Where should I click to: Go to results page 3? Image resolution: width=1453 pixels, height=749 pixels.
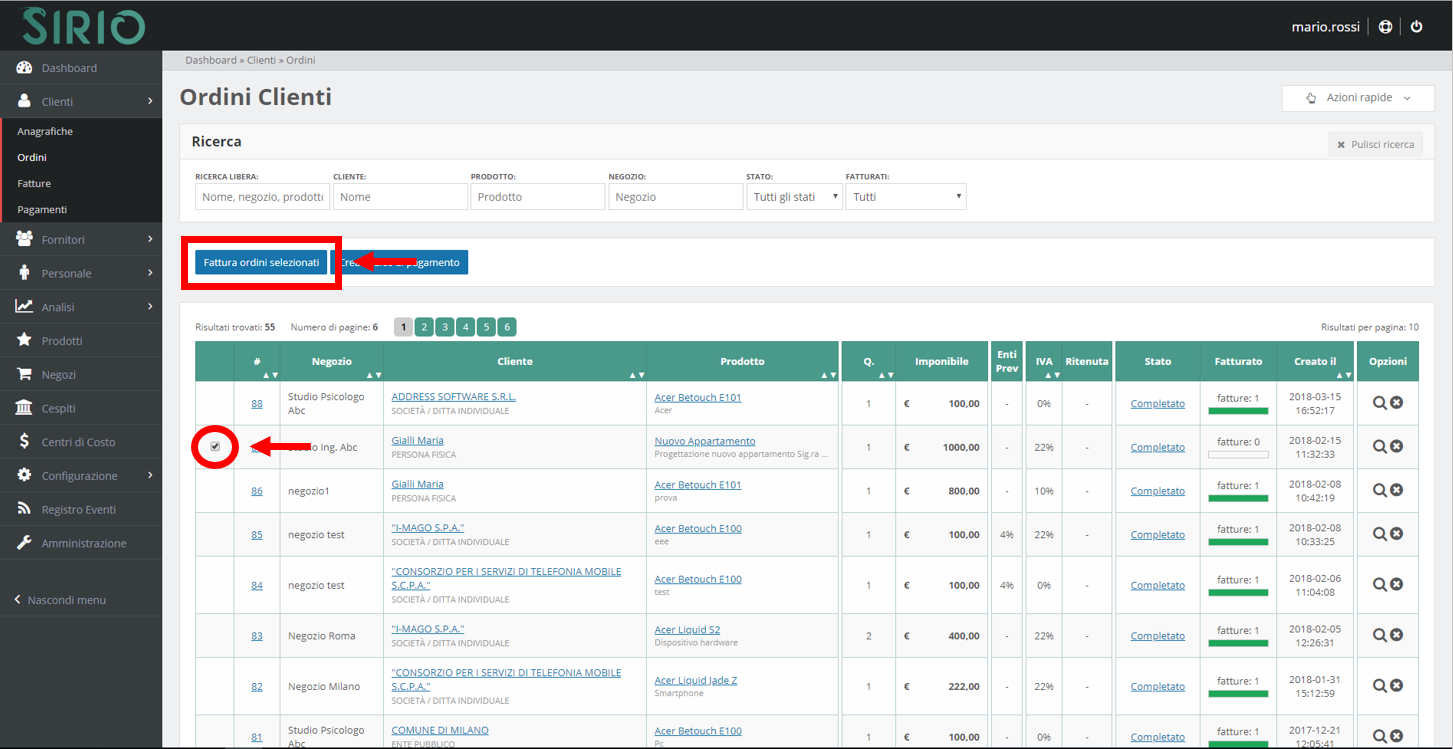pyautogui.click(x=444, y=327)
